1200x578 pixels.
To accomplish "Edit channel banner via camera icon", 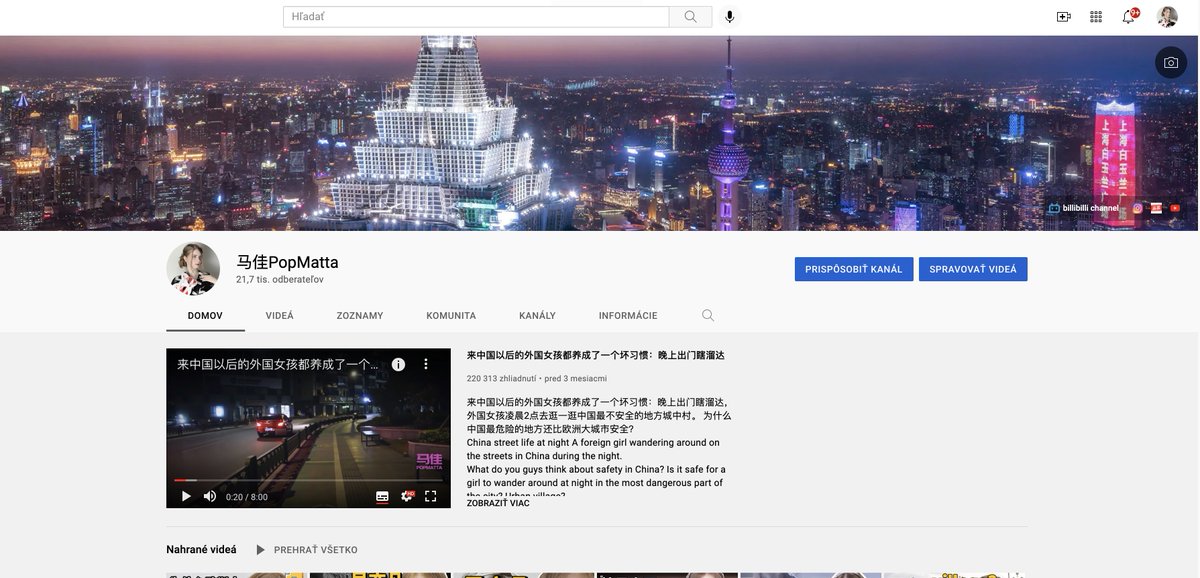I will click(1171, 62).
